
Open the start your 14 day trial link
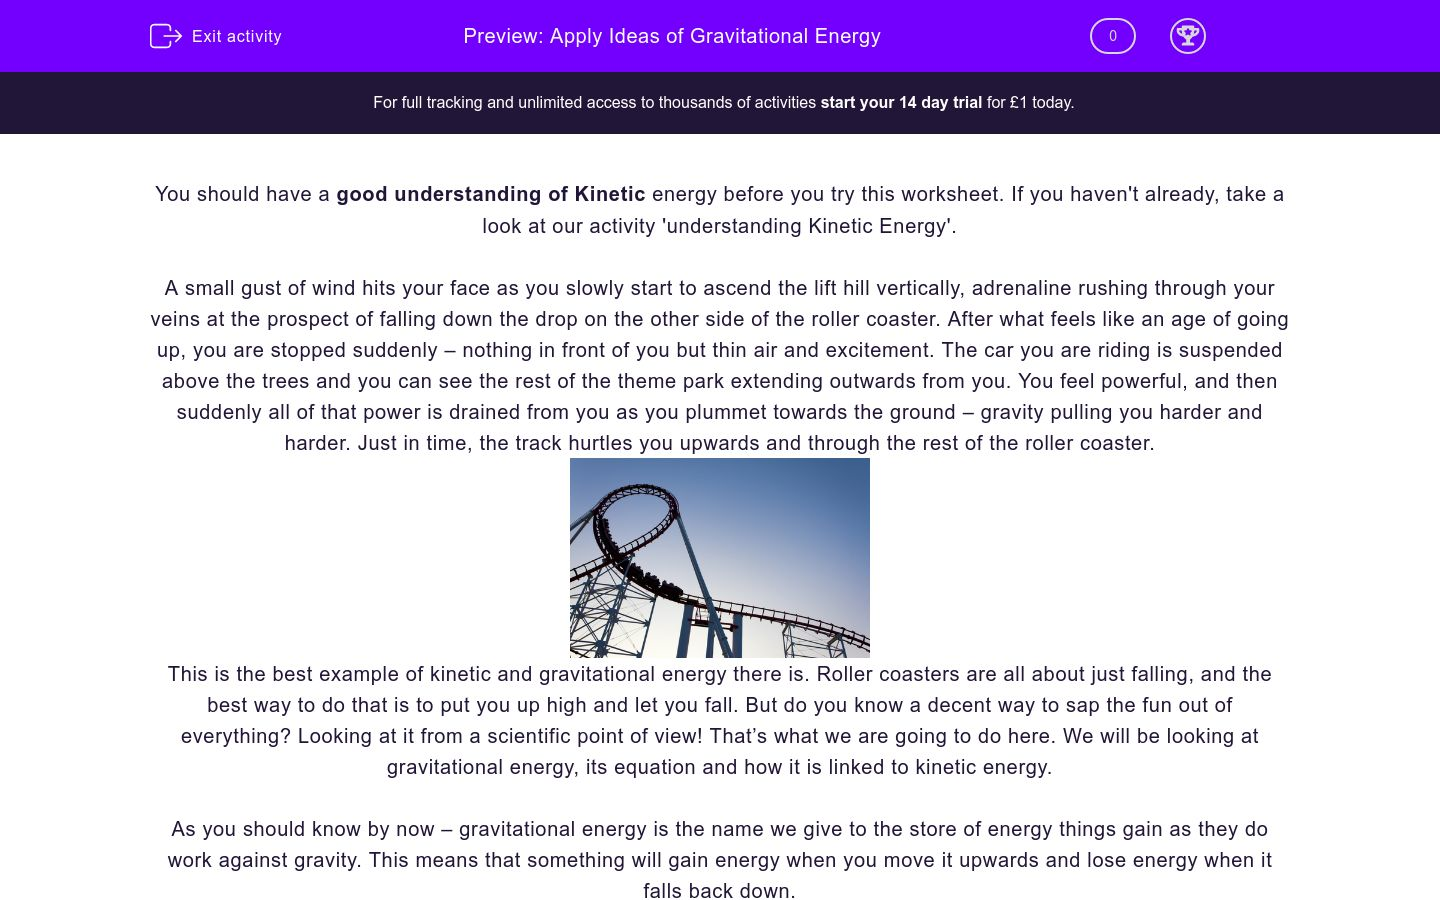900,102
